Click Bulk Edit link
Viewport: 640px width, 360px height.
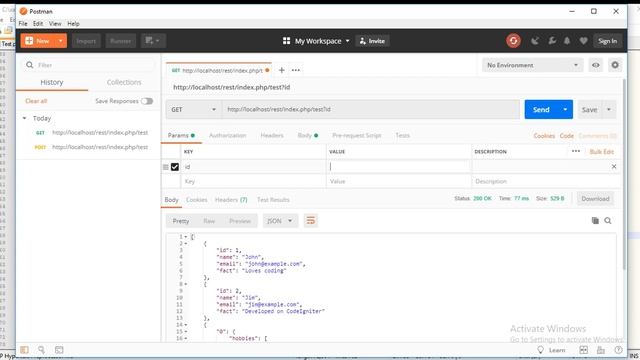tap(602, 151)
